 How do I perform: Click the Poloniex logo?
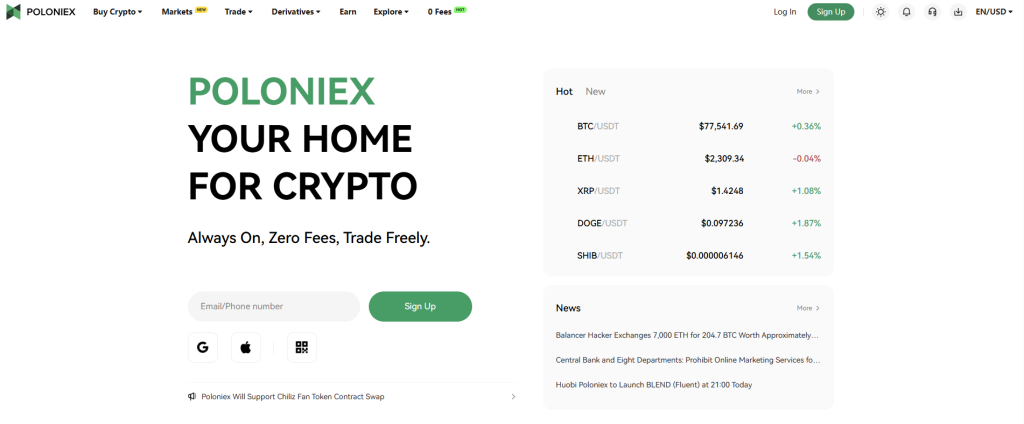click(42, 12)
